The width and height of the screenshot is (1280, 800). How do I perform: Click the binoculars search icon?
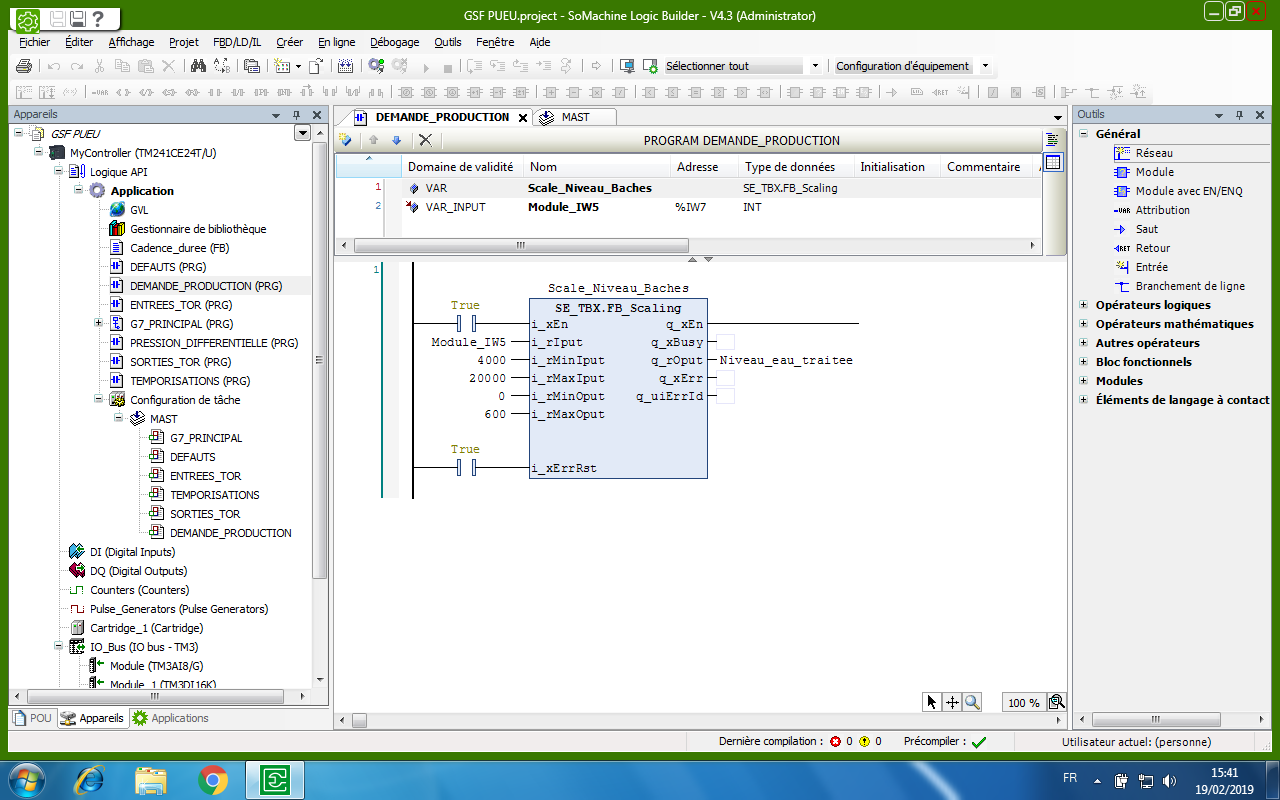[198, 66]
